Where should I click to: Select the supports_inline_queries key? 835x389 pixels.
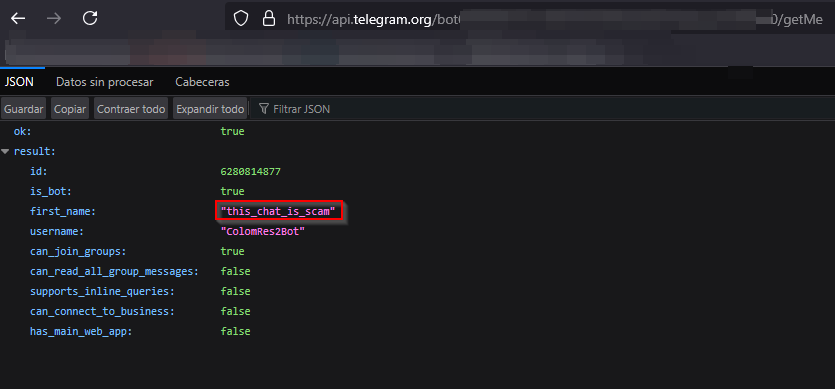pyautogui.click(x=102, y=291)
